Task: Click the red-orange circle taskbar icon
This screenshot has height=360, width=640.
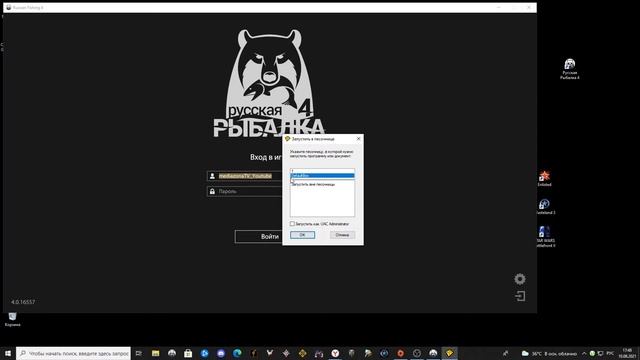Action: tap(400, 353)
